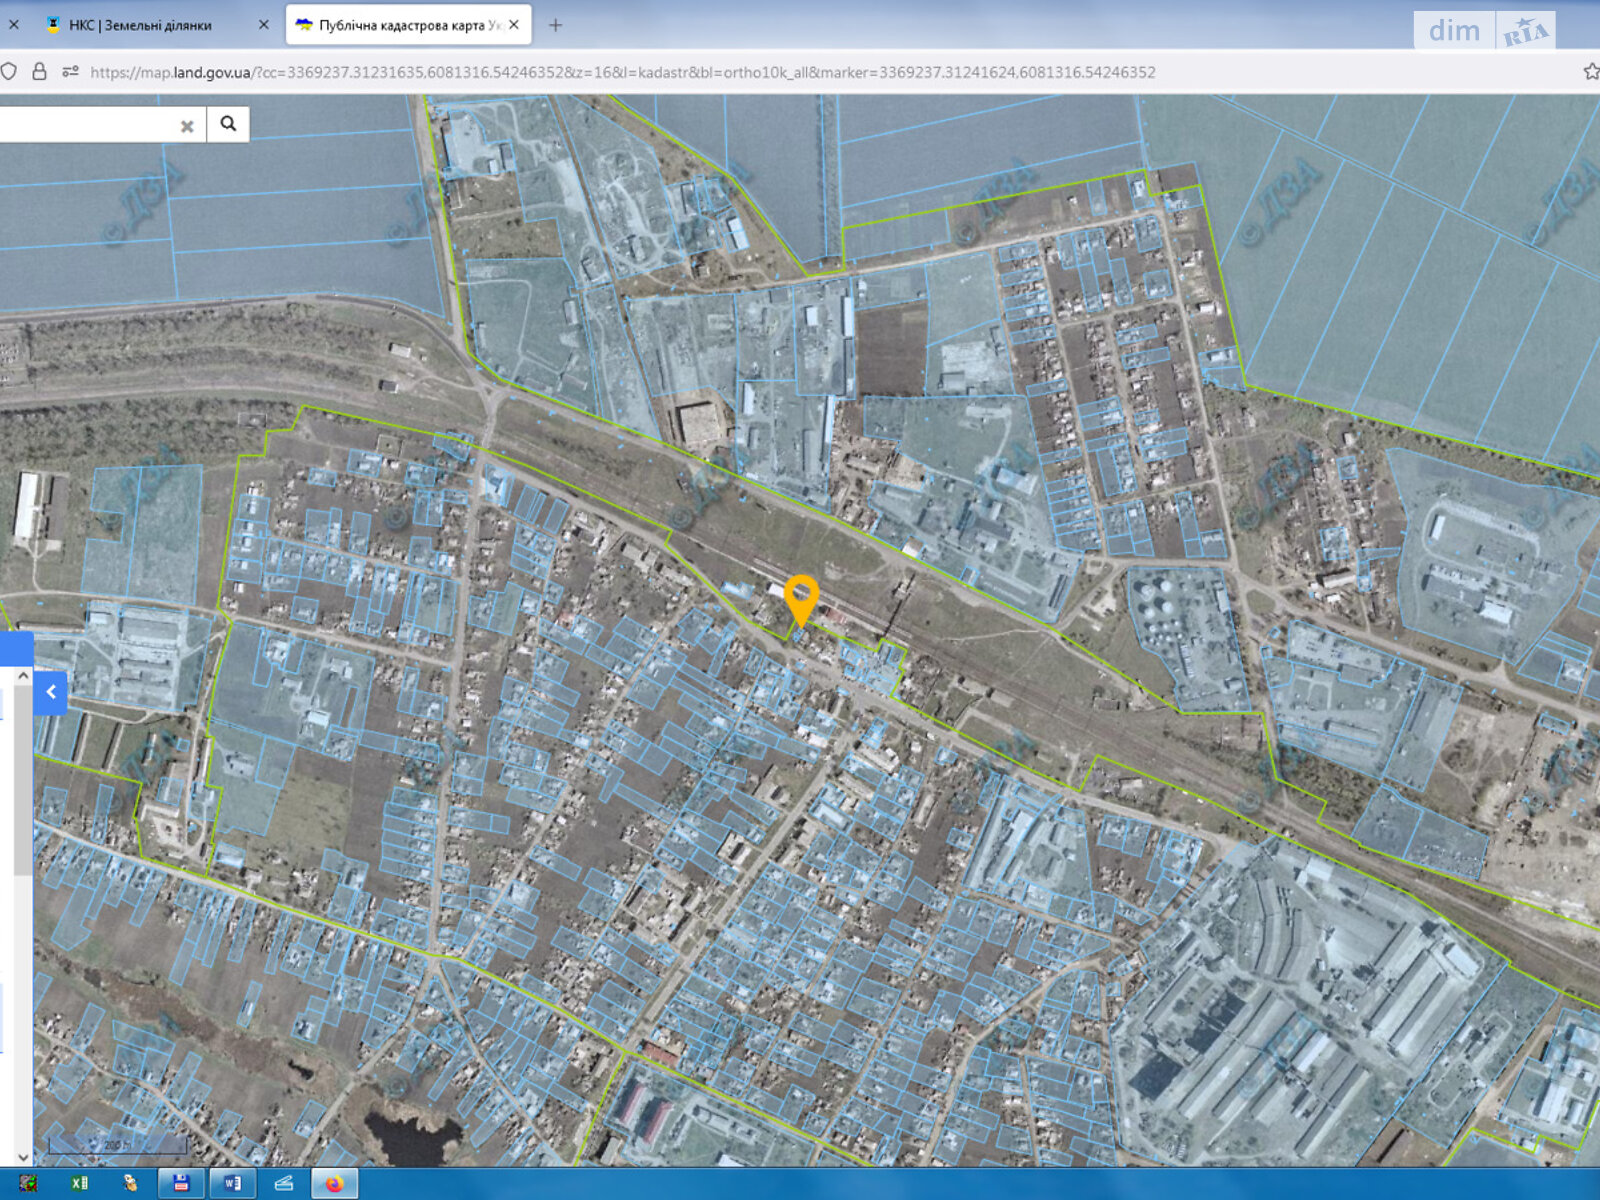Bookmark this page with star icon

pyautogui.click(x=1591, y=72)
